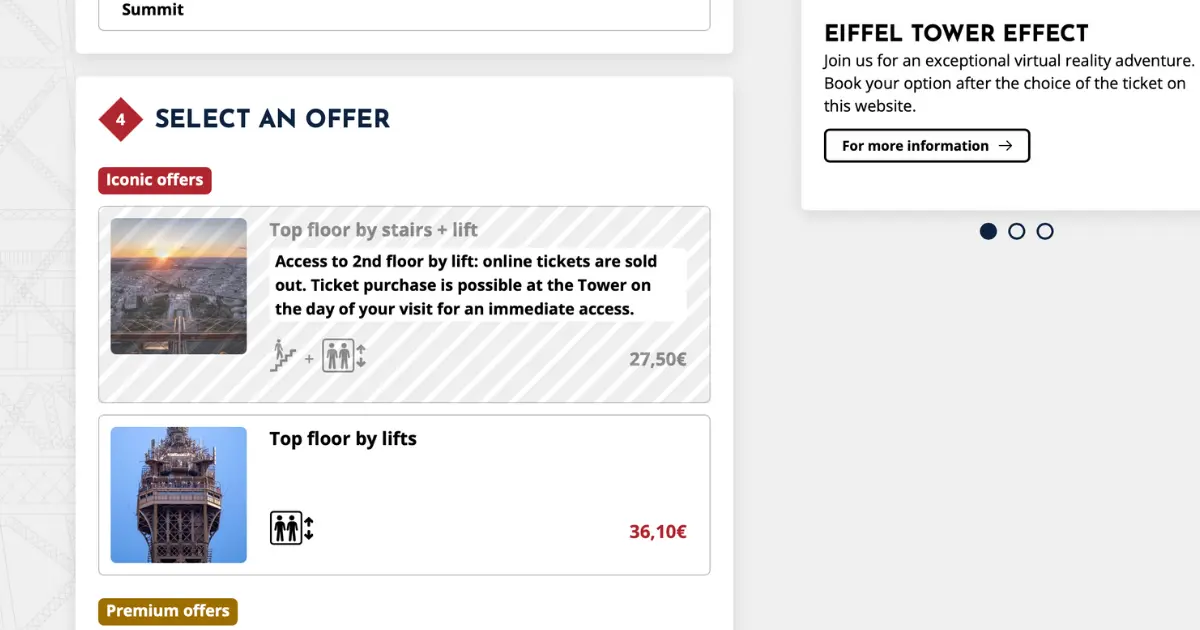Click the Premium offers gold label

(x=168, y=611)
